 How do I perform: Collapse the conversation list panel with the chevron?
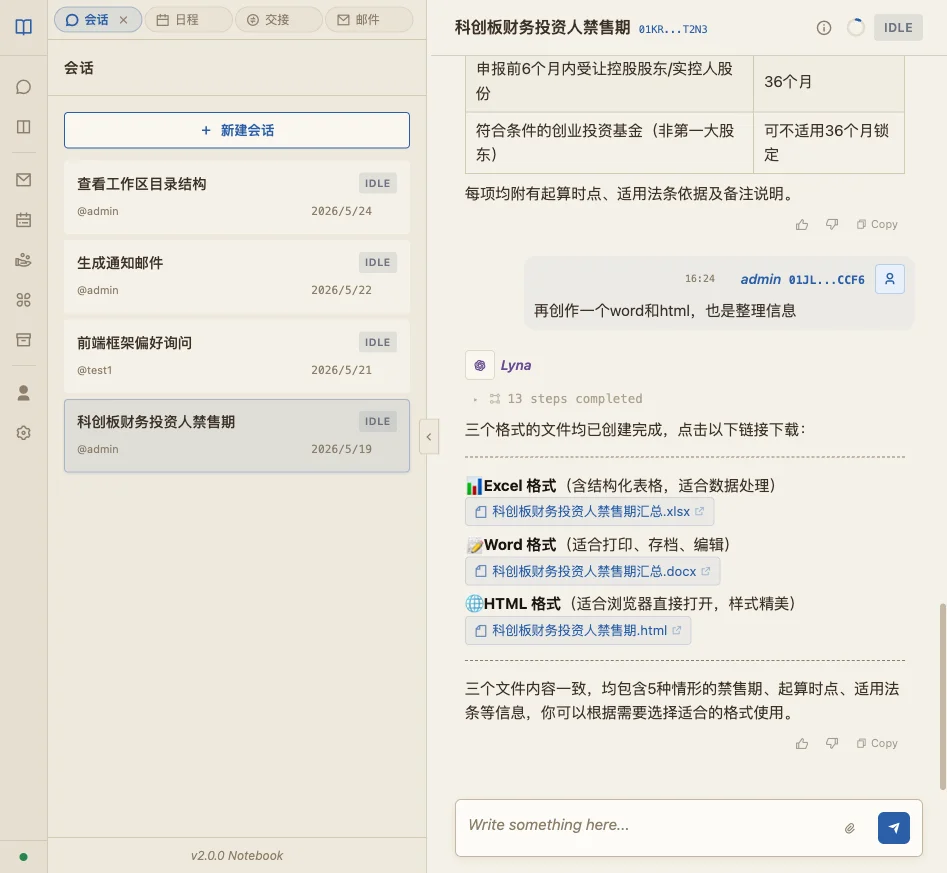click(x=429, y=436)
